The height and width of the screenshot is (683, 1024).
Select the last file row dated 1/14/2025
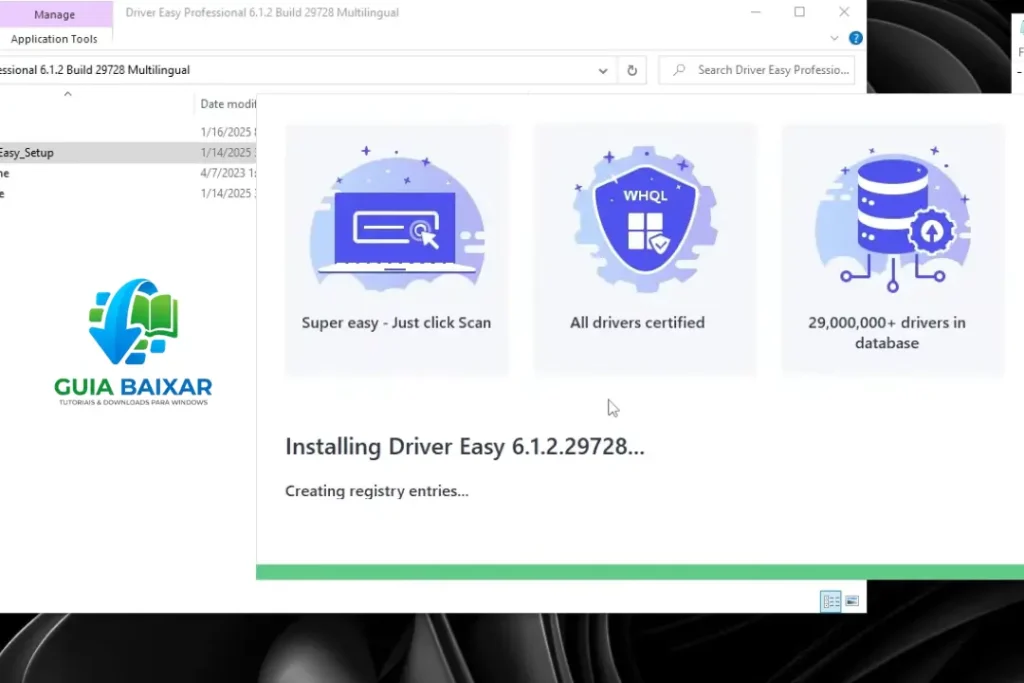(x=128, y=193)
